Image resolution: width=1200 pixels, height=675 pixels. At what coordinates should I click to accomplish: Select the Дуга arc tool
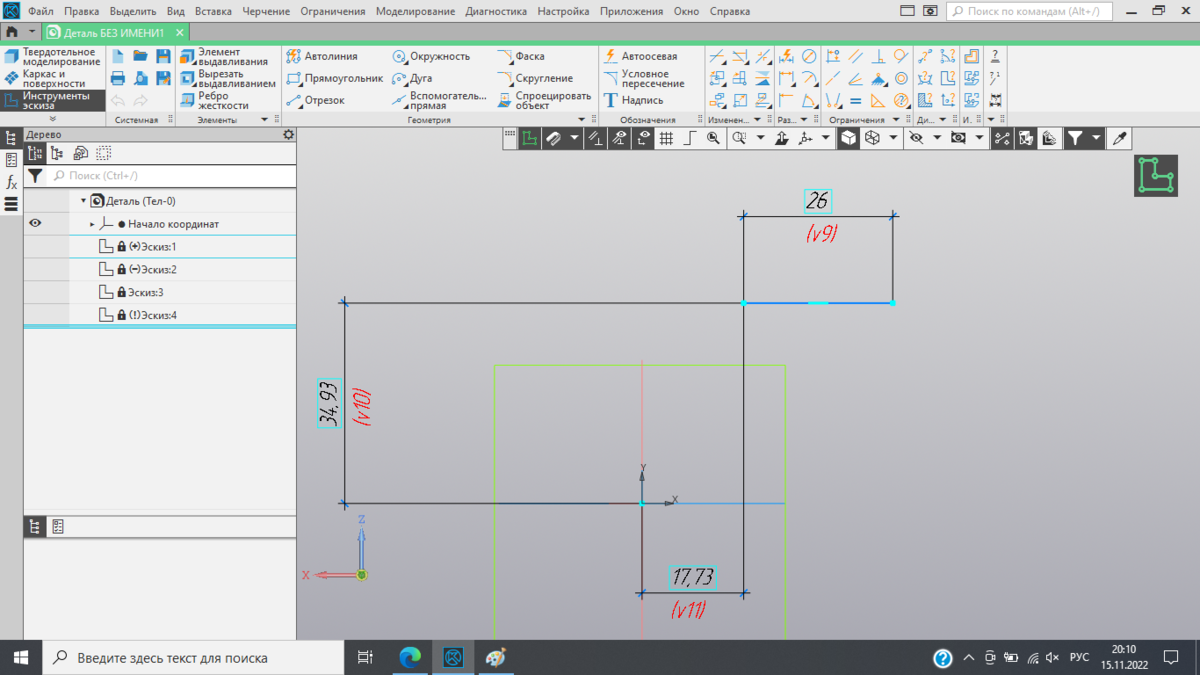[412, 78]
